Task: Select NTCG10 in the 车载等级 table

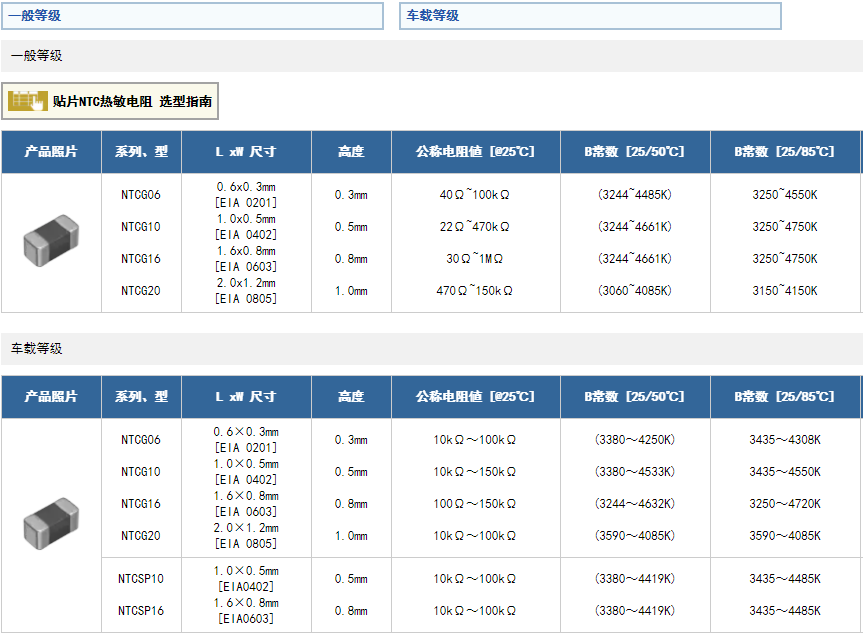Action: (x=141, y=472)
